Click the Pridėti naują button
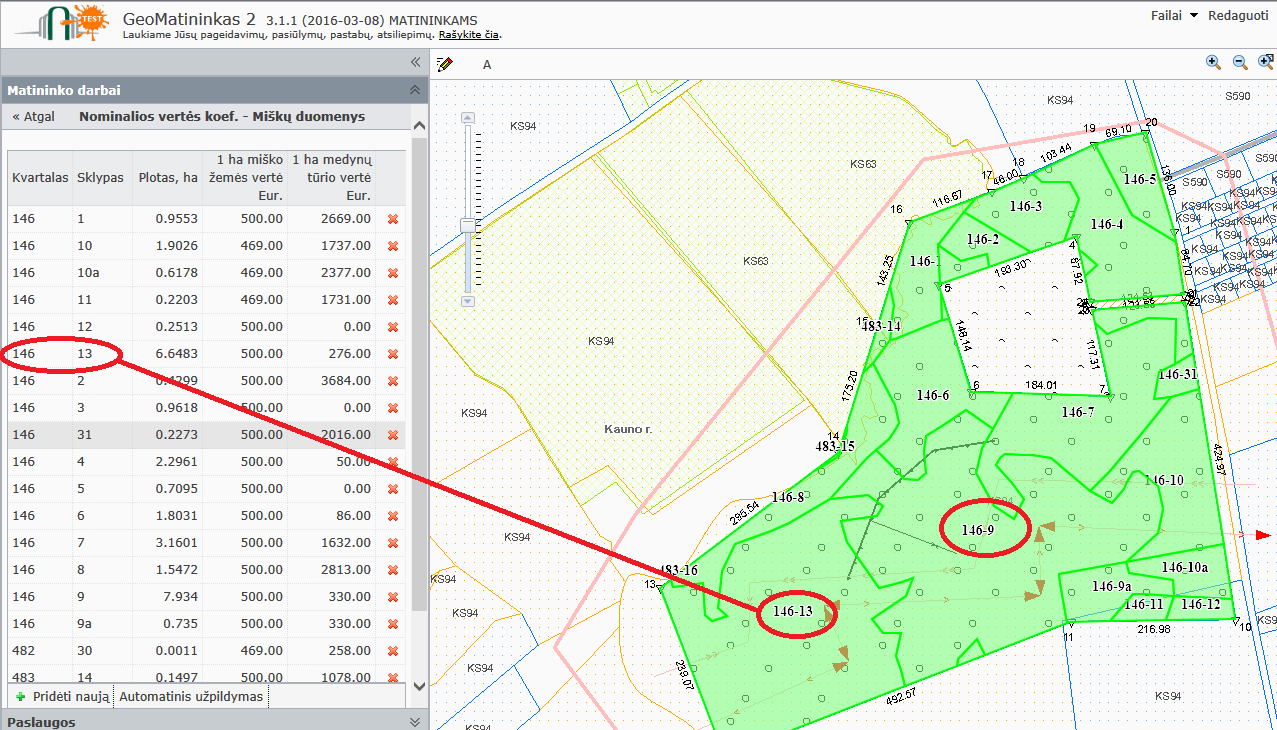The width and height of the screenshot is (1277, 730). coord(62,696)
